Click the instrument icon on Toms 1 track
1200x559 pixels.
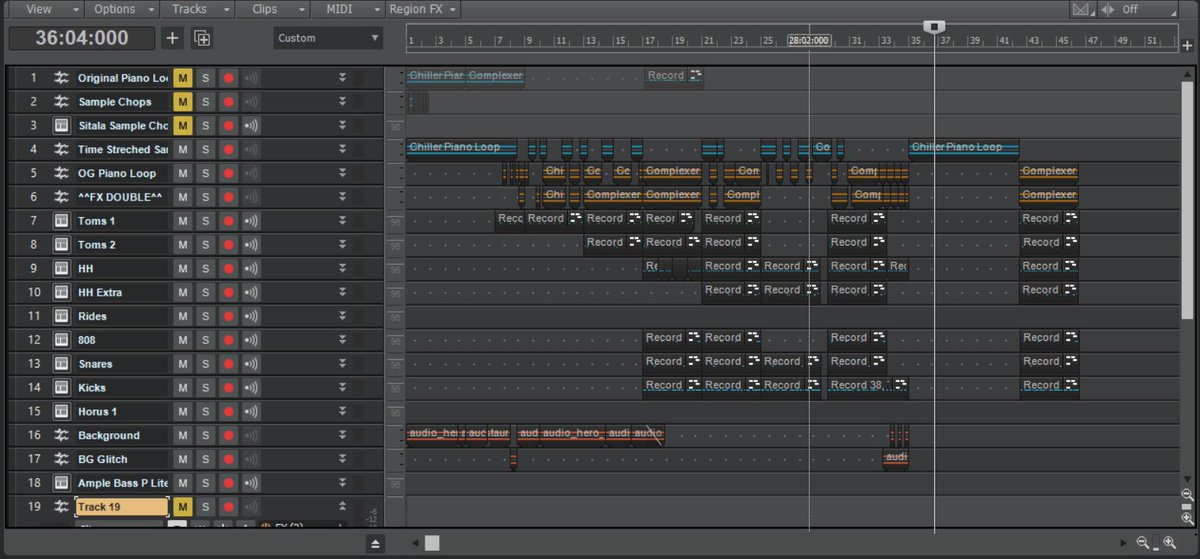click(x=61, y=221)
